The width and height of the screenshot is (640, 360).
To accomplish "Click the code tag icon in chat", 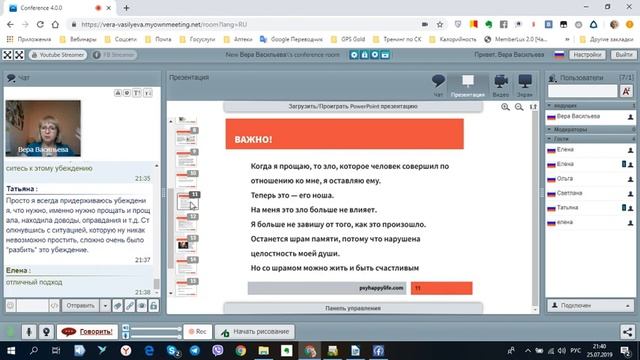I will (x=54, y=305).
